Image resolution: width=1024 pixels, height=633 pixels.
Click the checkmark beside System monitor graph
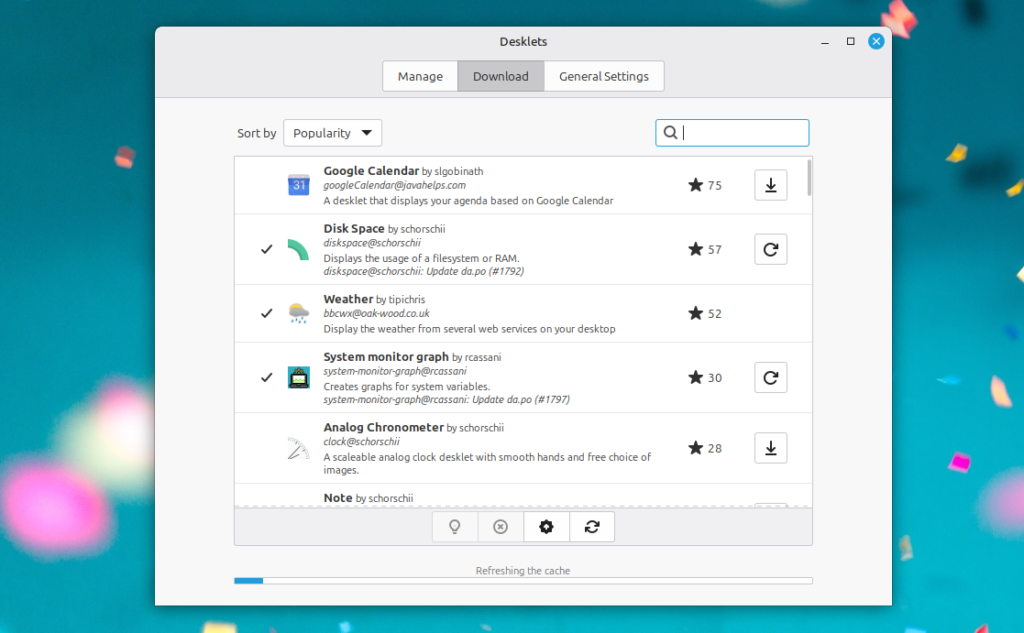(266, 377)
